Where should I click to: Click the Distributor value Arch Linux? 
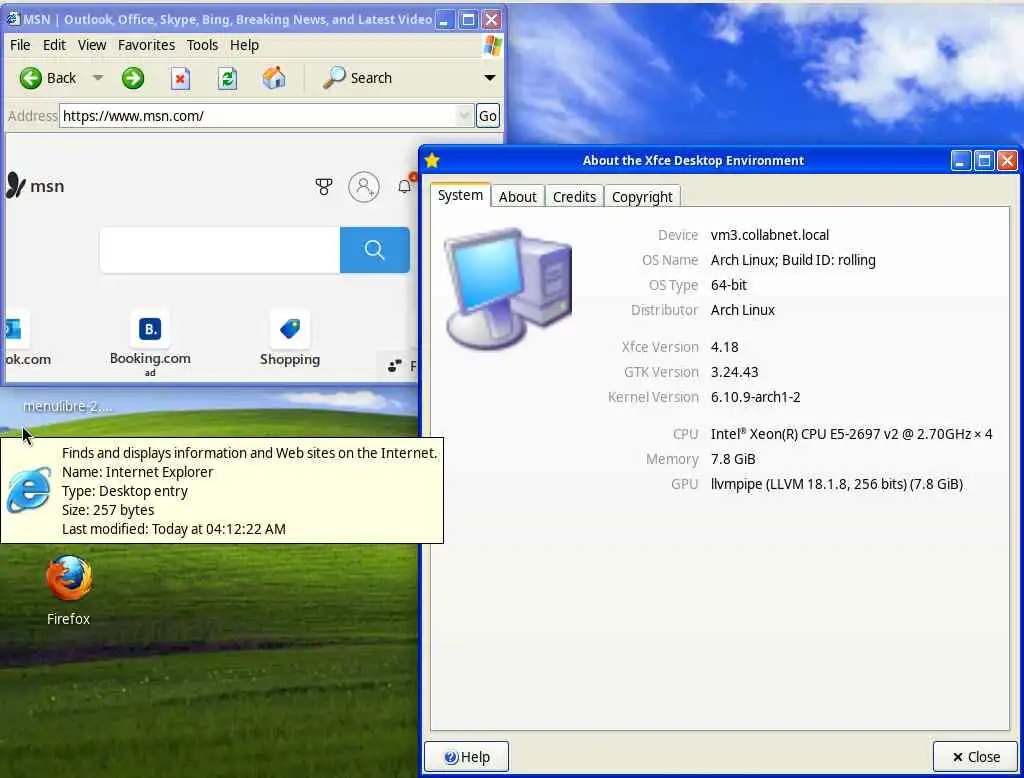tap(743, 310)
